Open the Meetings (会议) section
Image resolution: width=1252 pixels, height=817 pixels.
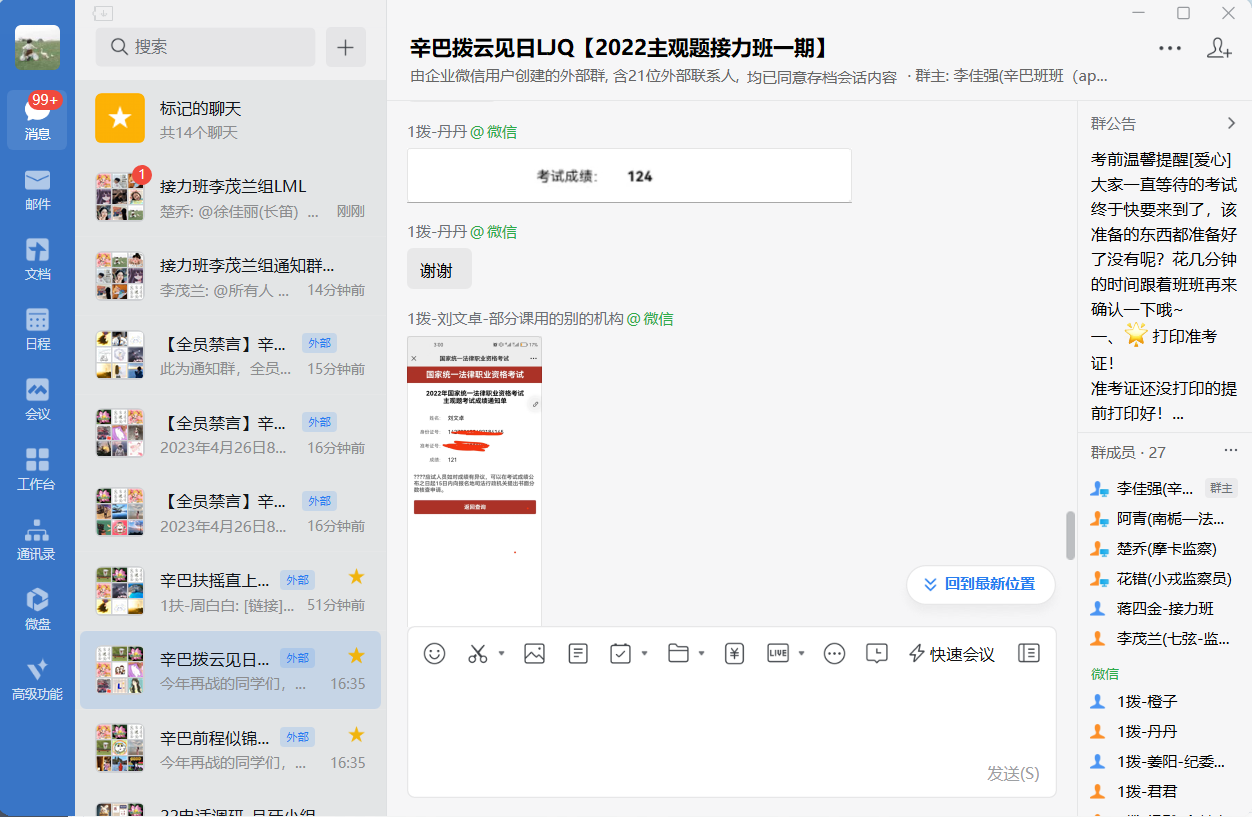coord(38,400)
